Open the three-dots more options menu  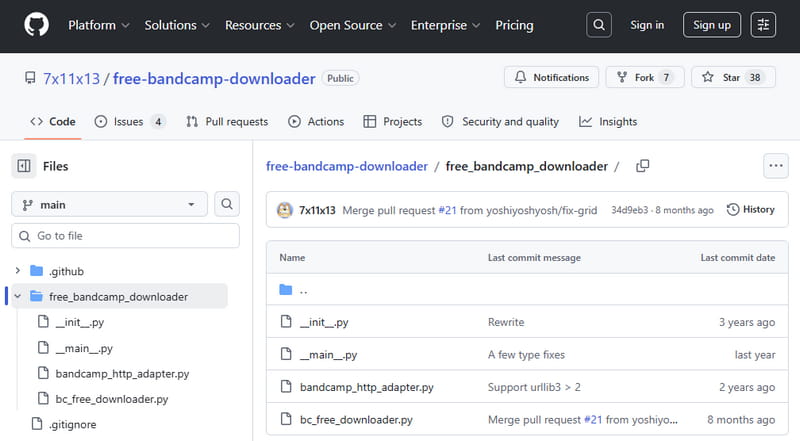tap(776, 166)
